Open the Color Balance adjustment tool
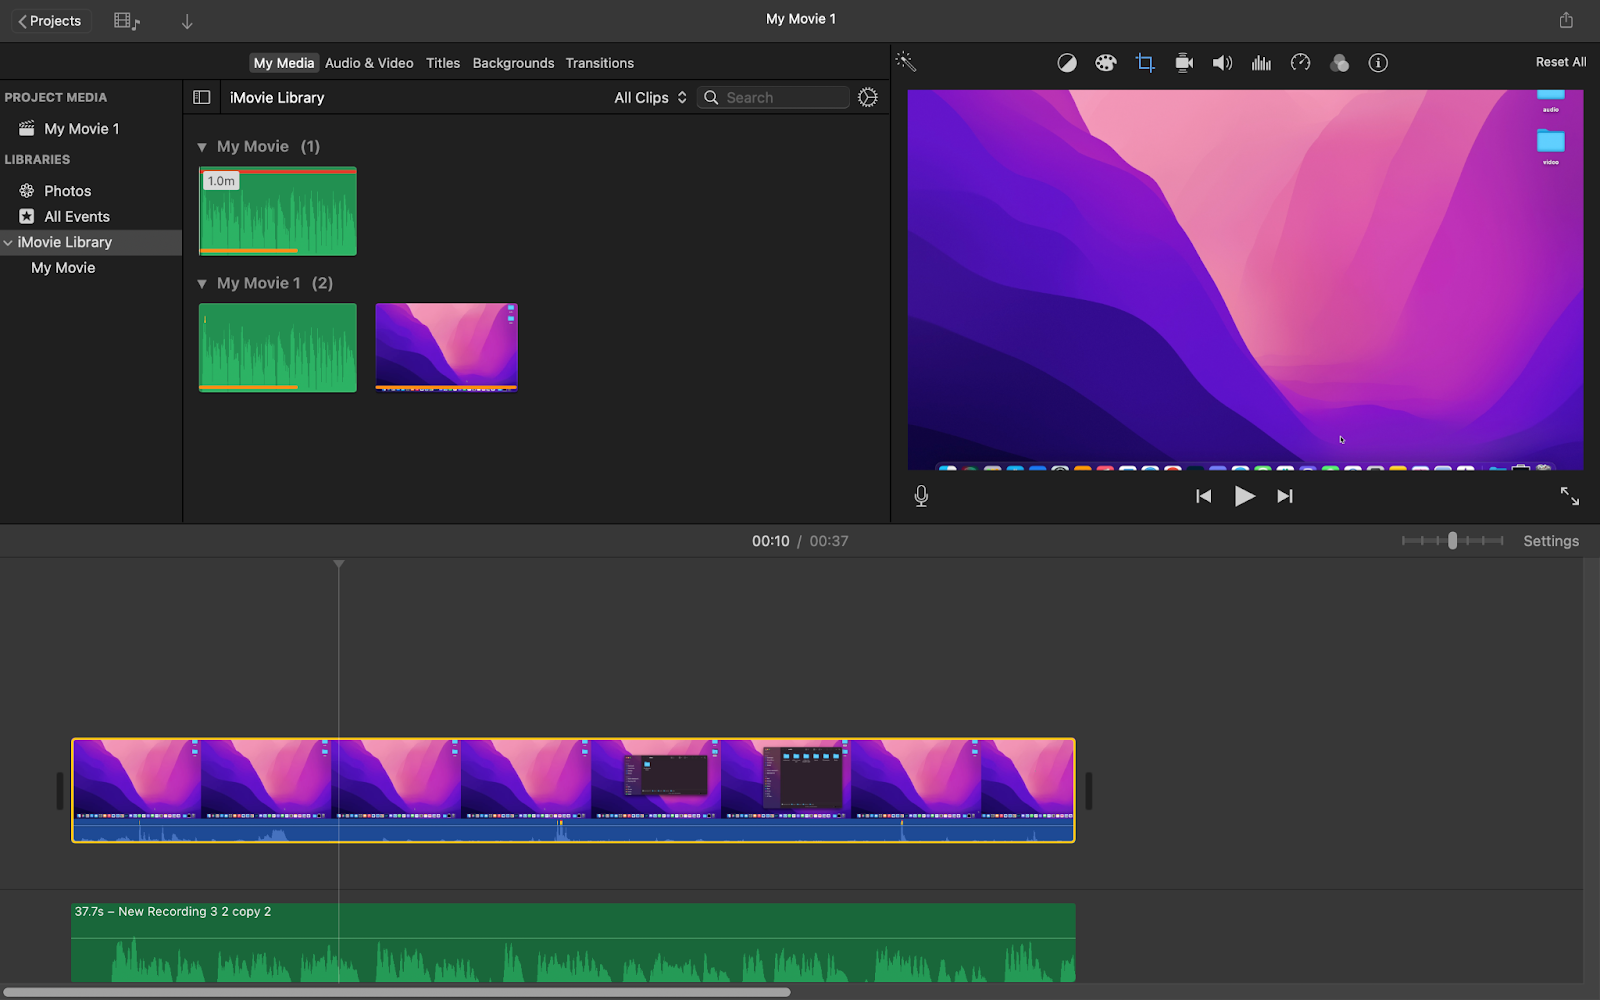 pyautogui.click(x=1067, y=63)
